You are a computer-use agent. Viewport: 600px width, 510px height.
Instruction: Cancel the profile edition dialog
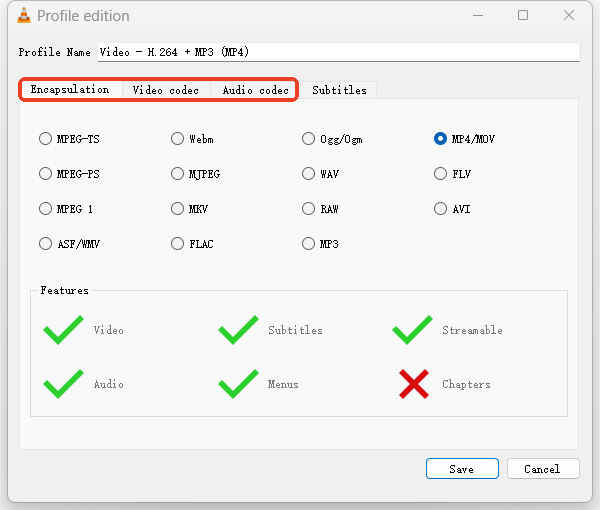click(x=542, y=468)
